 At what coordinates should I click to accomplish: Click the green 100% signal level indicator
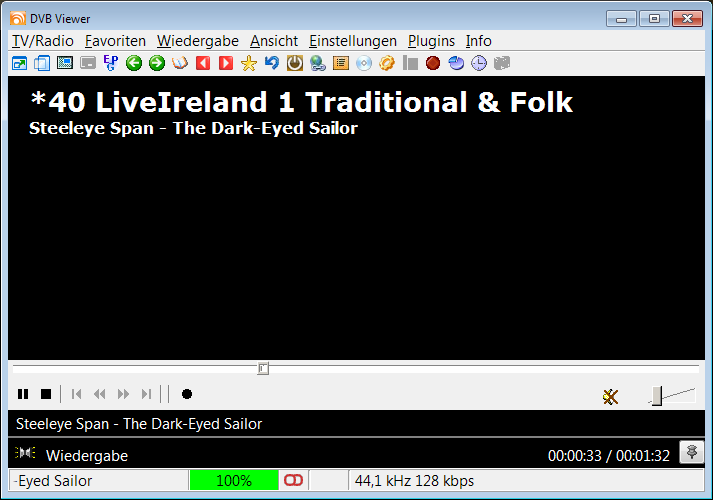234,480
